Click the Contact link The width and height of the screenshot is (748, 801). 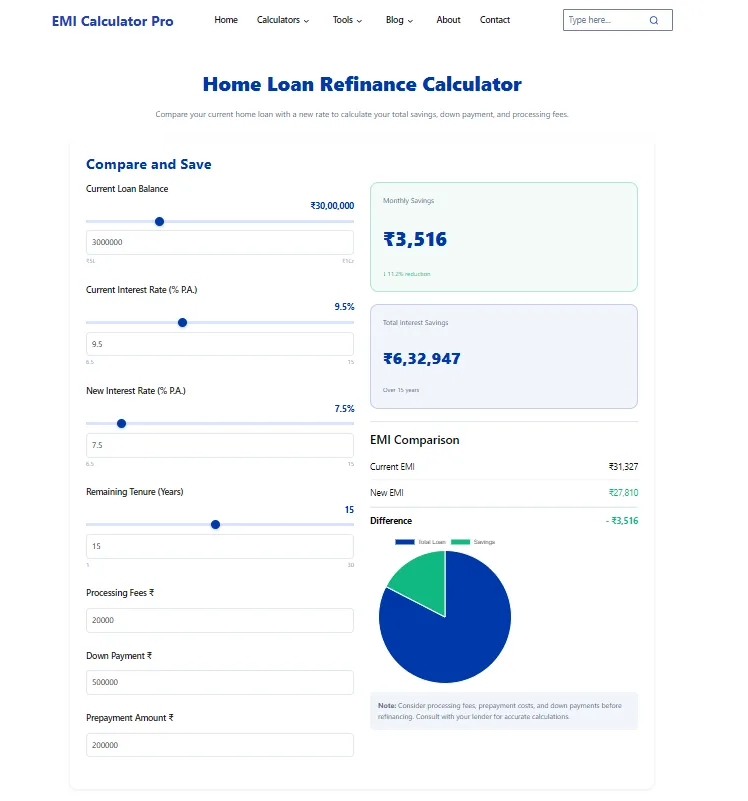coord(495,20)
